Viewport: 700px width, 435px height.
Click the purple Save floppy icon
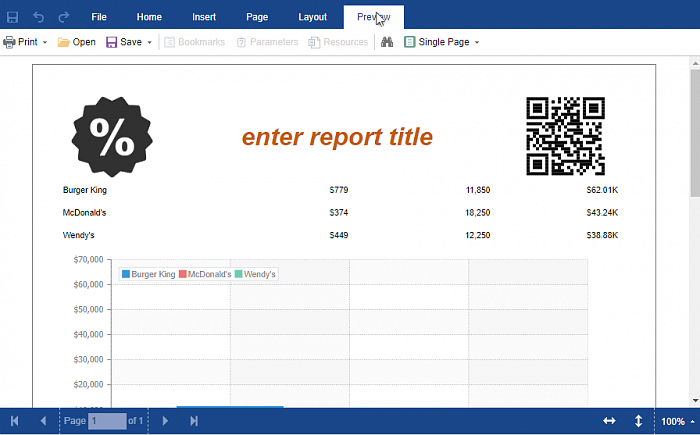111,42
